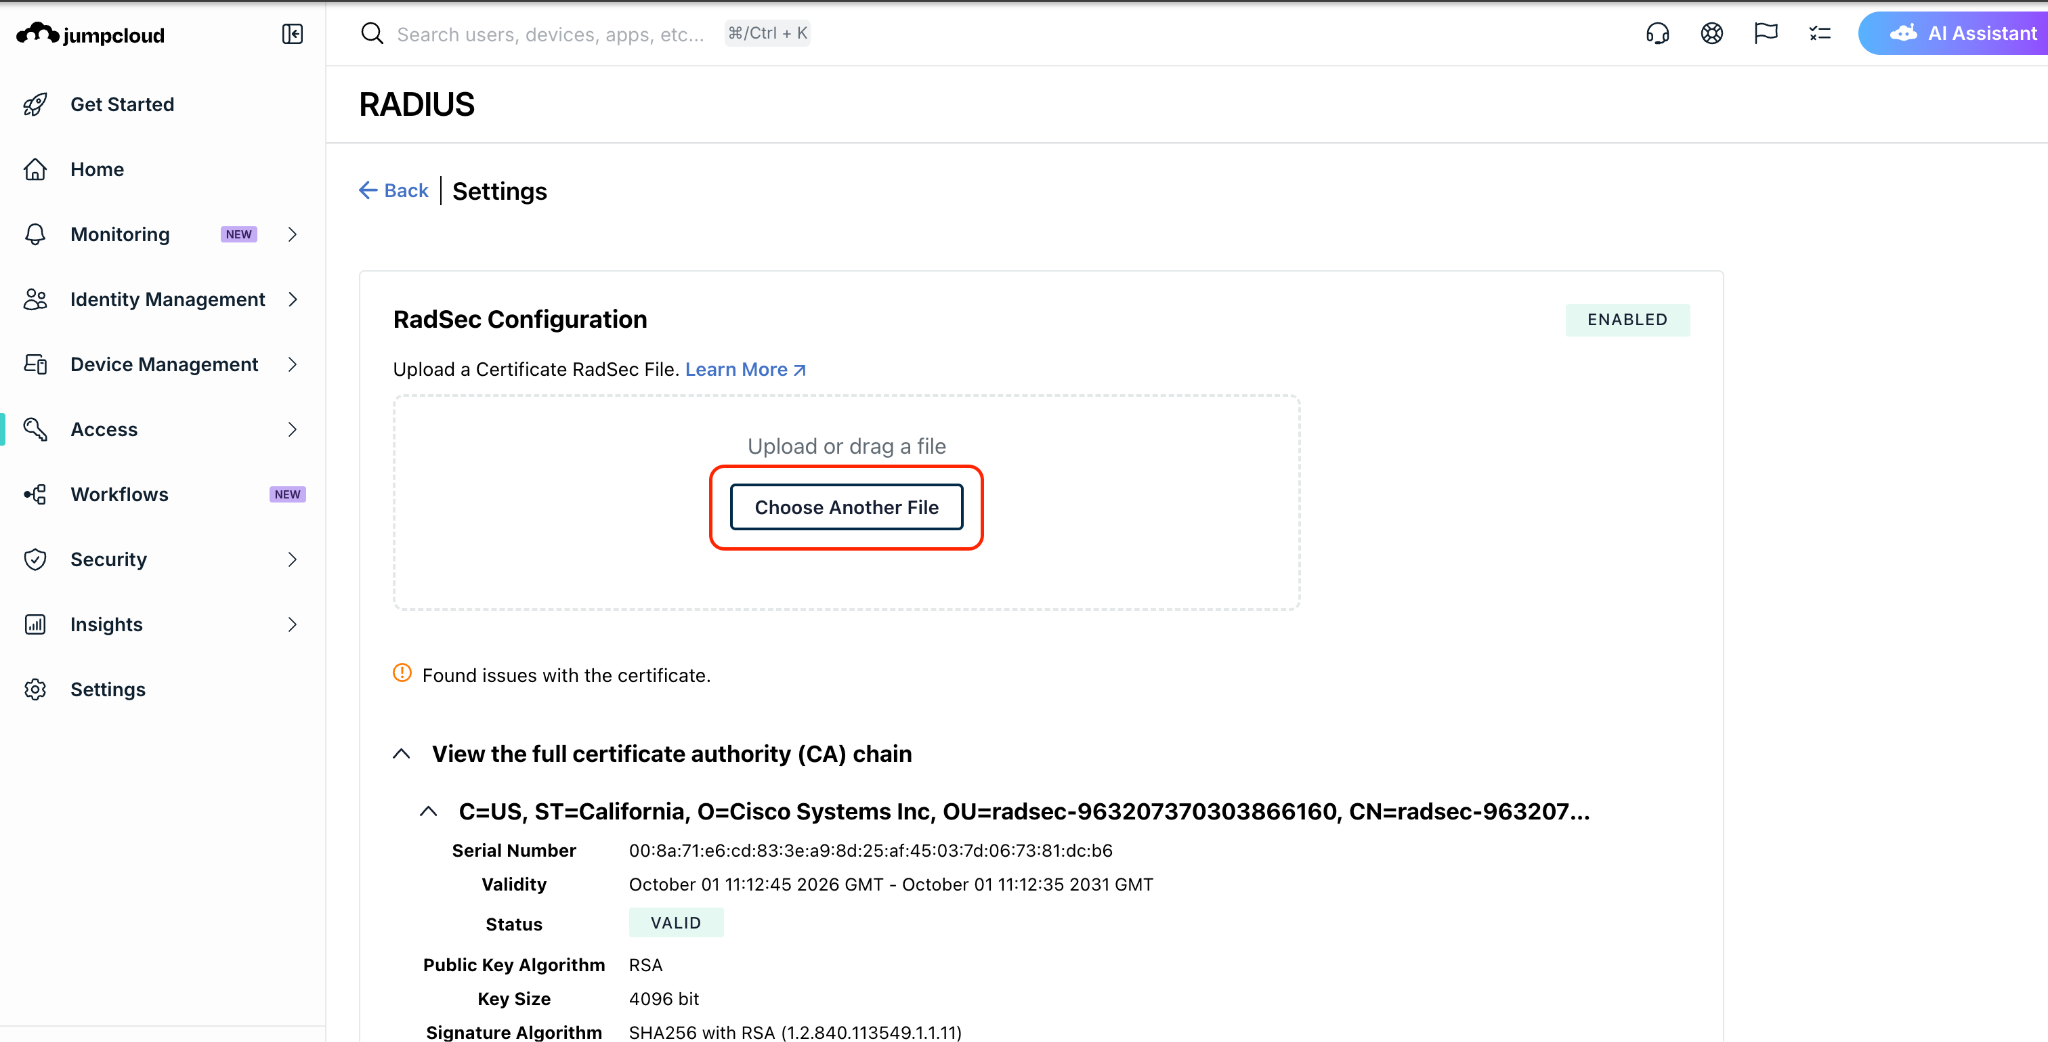Click the Identity Management users icon
Screen dimensions: 2048x1042
35,299
